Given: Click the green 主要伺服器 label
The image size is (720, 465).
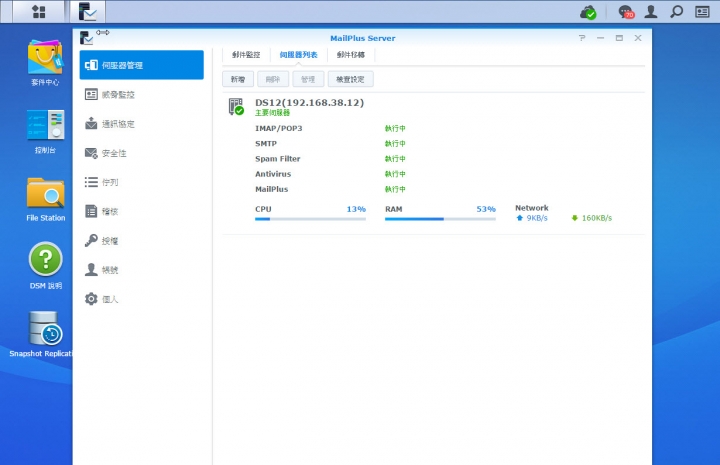Looking at the screenshot, I should coord(272,113).
